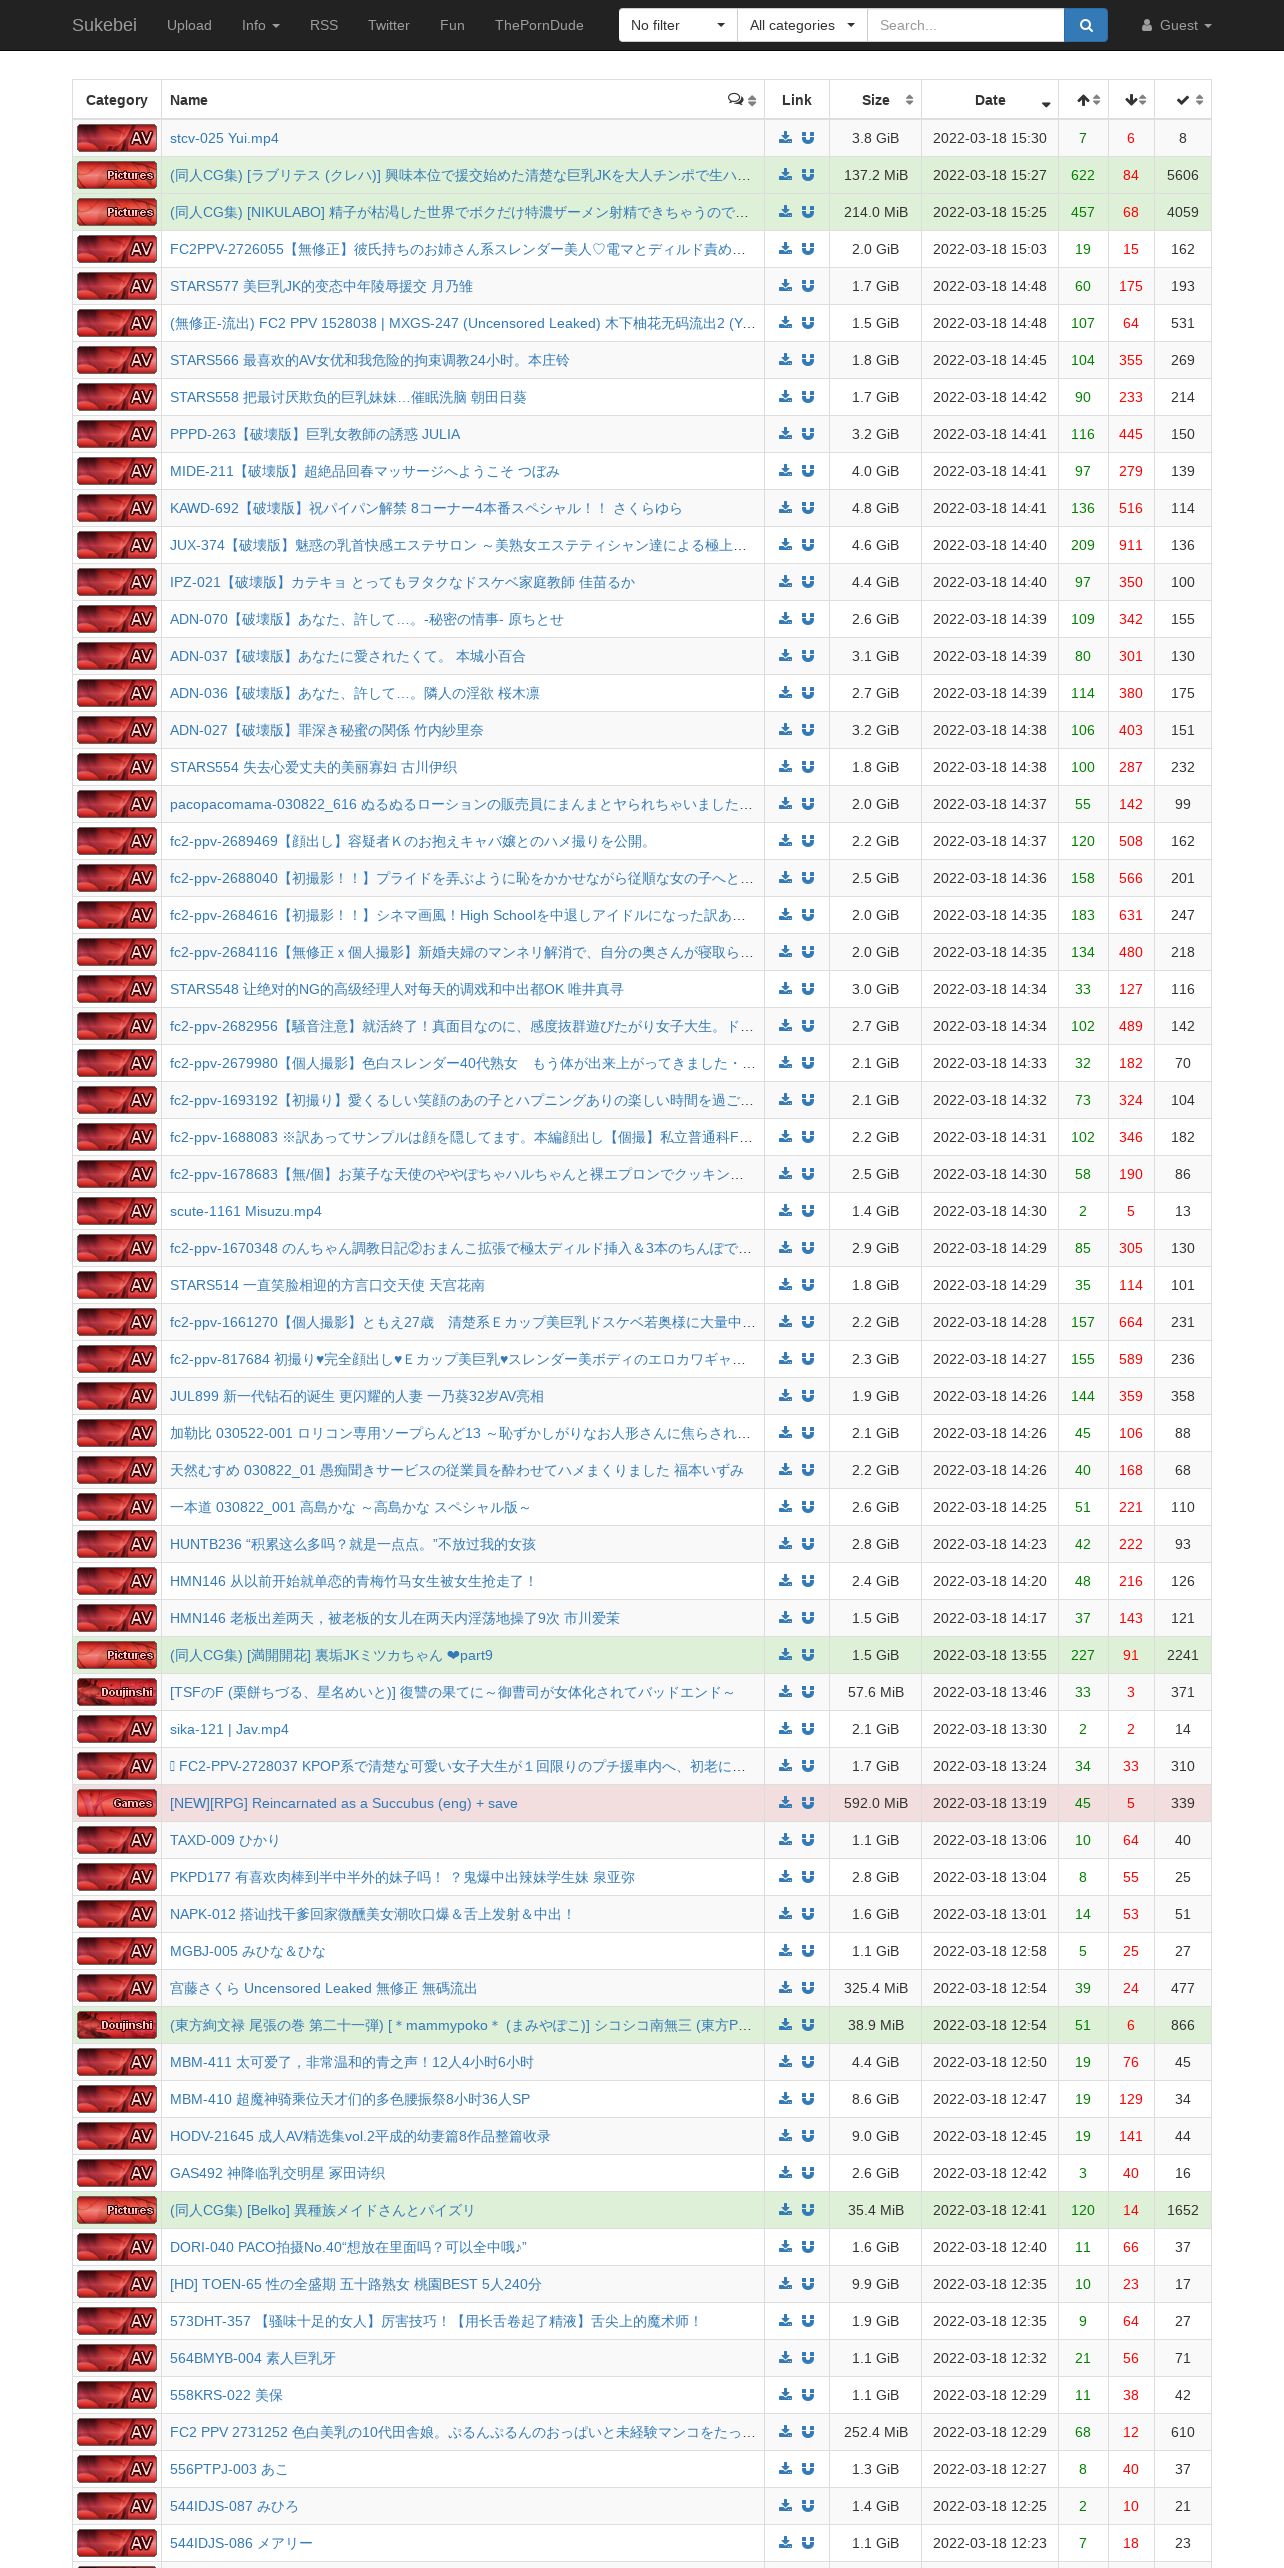This screenshot has height=2568, width=1284.
Task: Open torrent page for scute-1161 Misuzu.mp4
Action: click(x=246, y=1211)
